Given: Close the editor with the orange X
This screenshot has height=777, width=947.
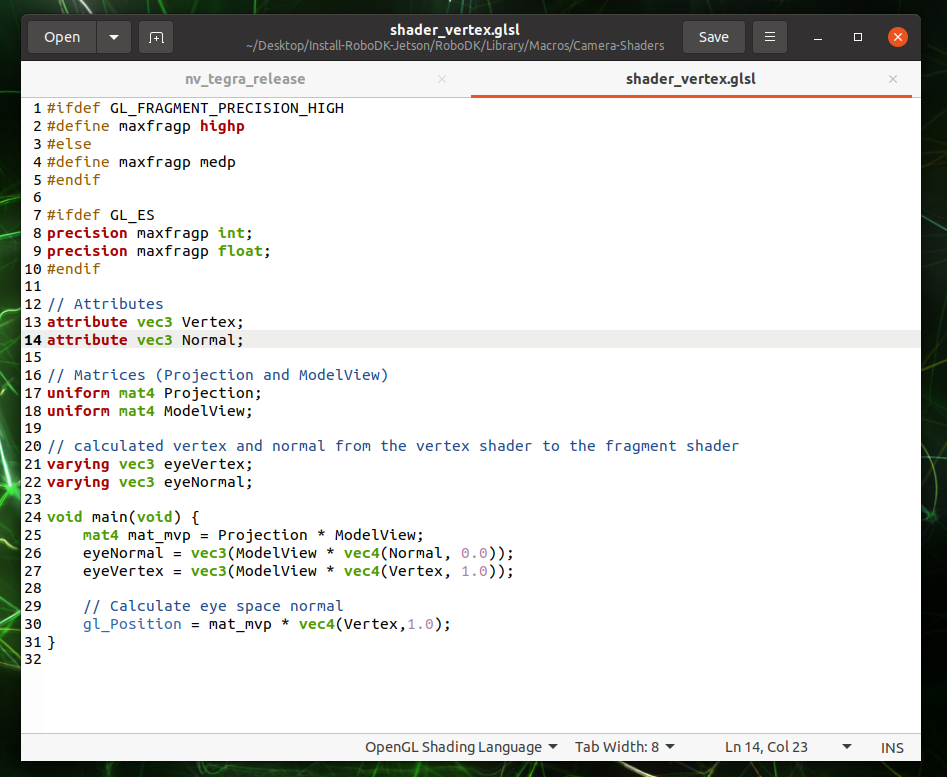Looking at the screenshot, I should 897,37.
